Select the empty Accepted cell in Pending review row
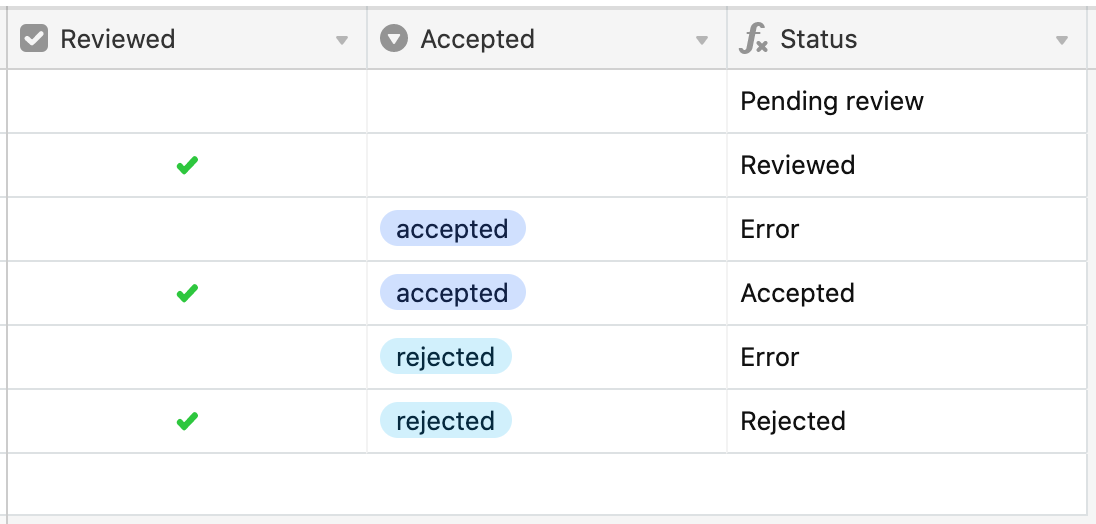 547,101
